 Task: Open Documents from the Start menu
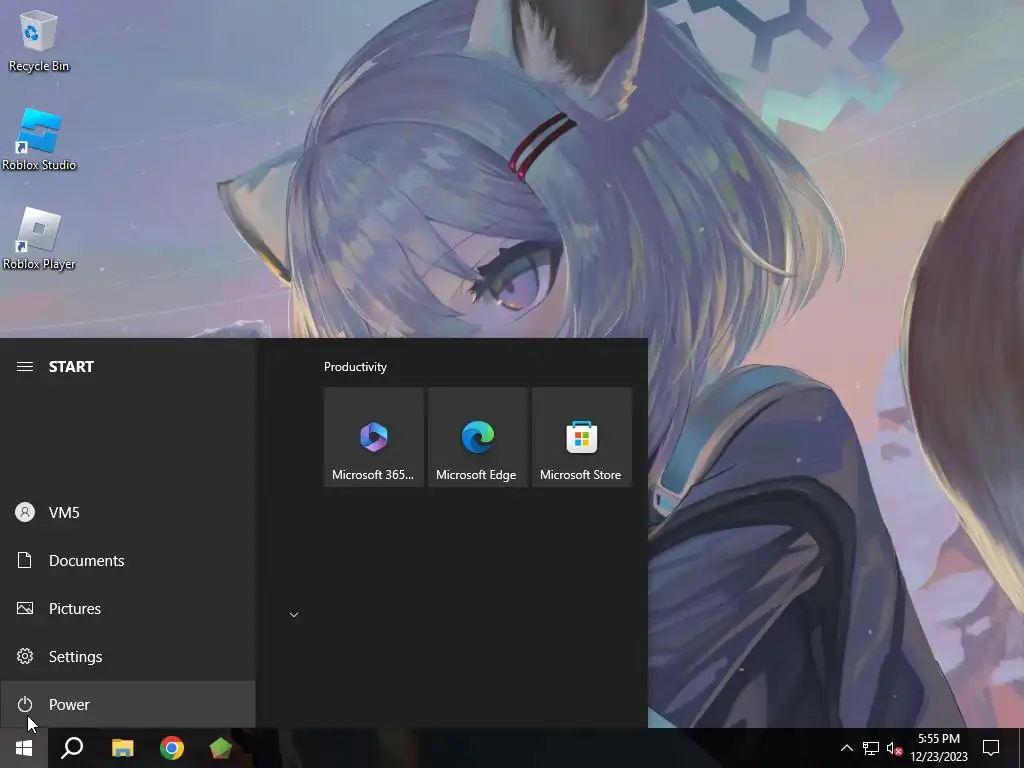pos(127,560)
